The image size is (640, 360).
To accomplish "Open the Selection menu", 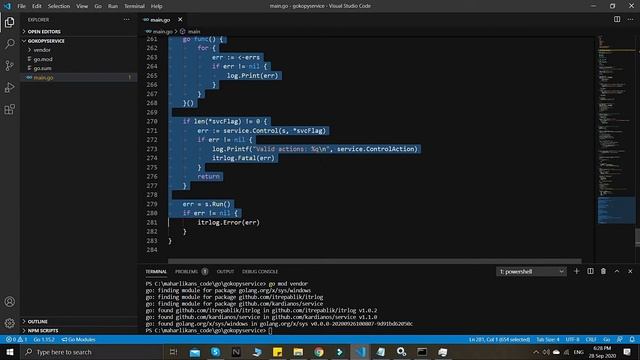I will 59,6.
